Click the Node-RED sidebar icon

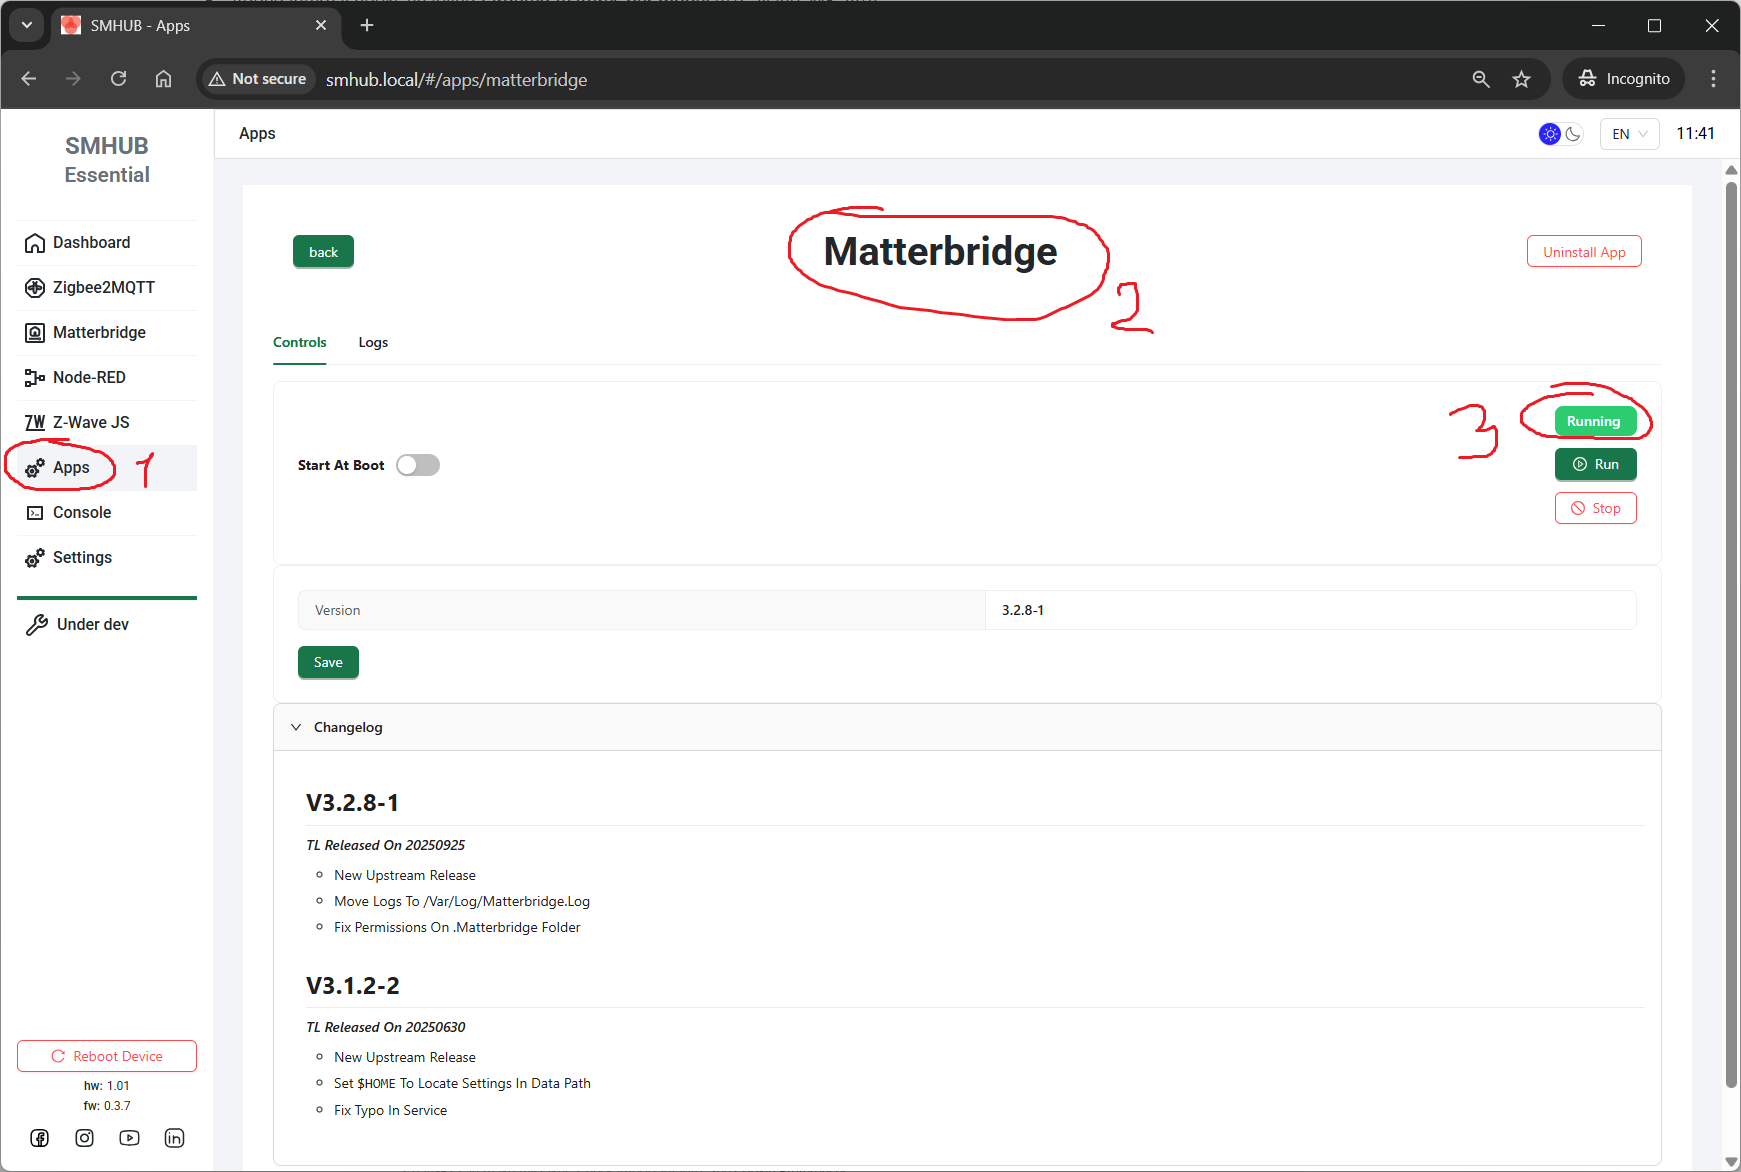tap(35, 378)
